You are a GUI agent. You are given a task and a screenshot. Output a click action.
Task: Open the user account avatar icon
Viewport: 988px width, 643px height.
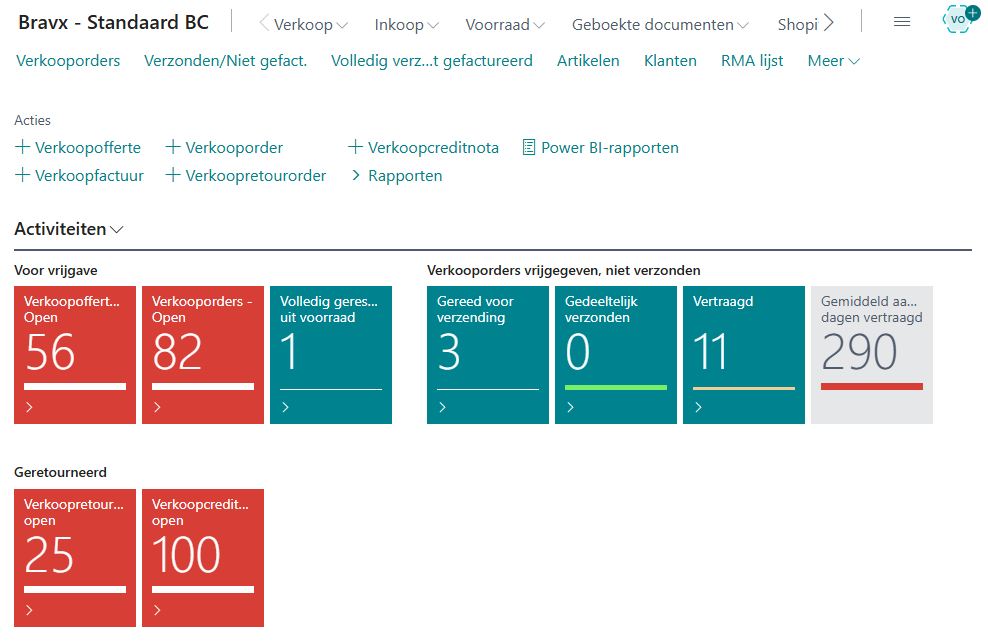point(959,20)
